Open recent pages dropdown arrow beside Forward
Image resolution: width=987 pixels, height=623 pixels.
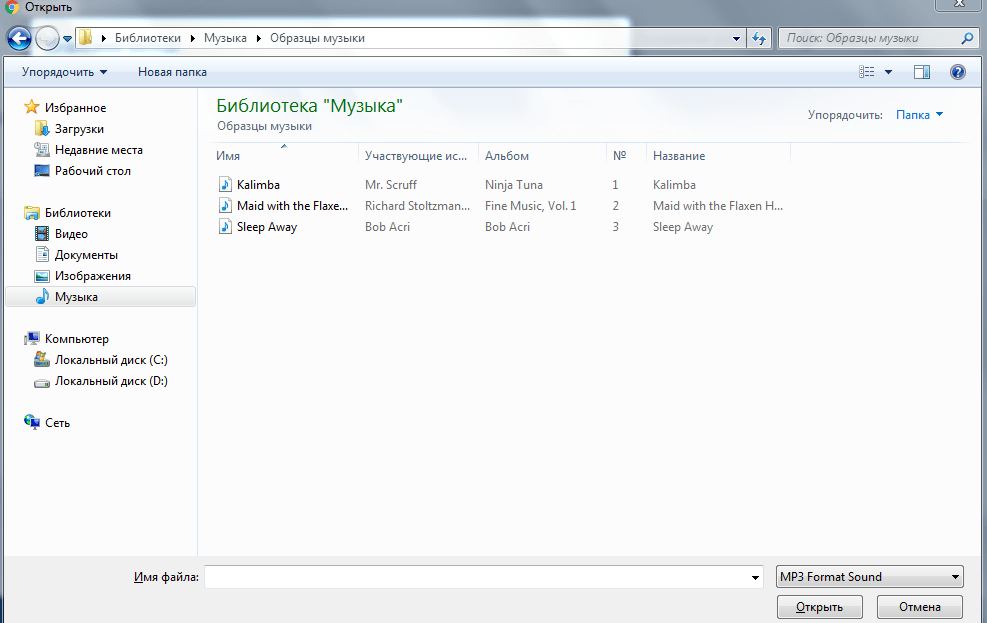(x=67, y=39)
